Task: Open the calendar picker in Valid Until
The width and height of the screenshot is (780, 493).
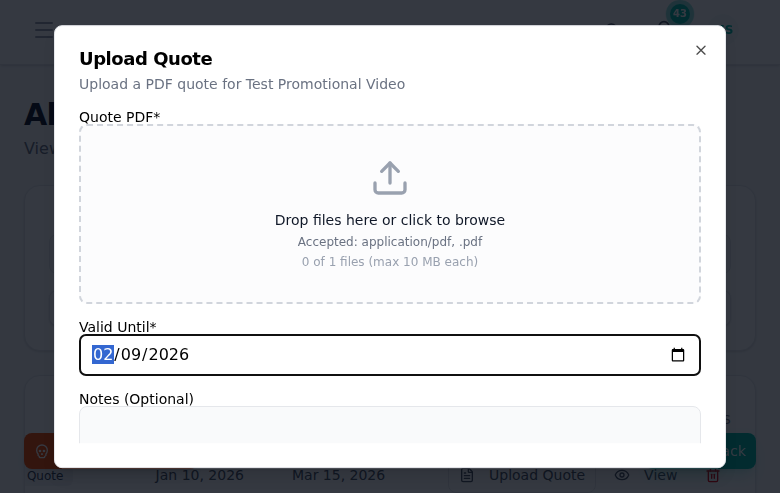Action: 678,355
